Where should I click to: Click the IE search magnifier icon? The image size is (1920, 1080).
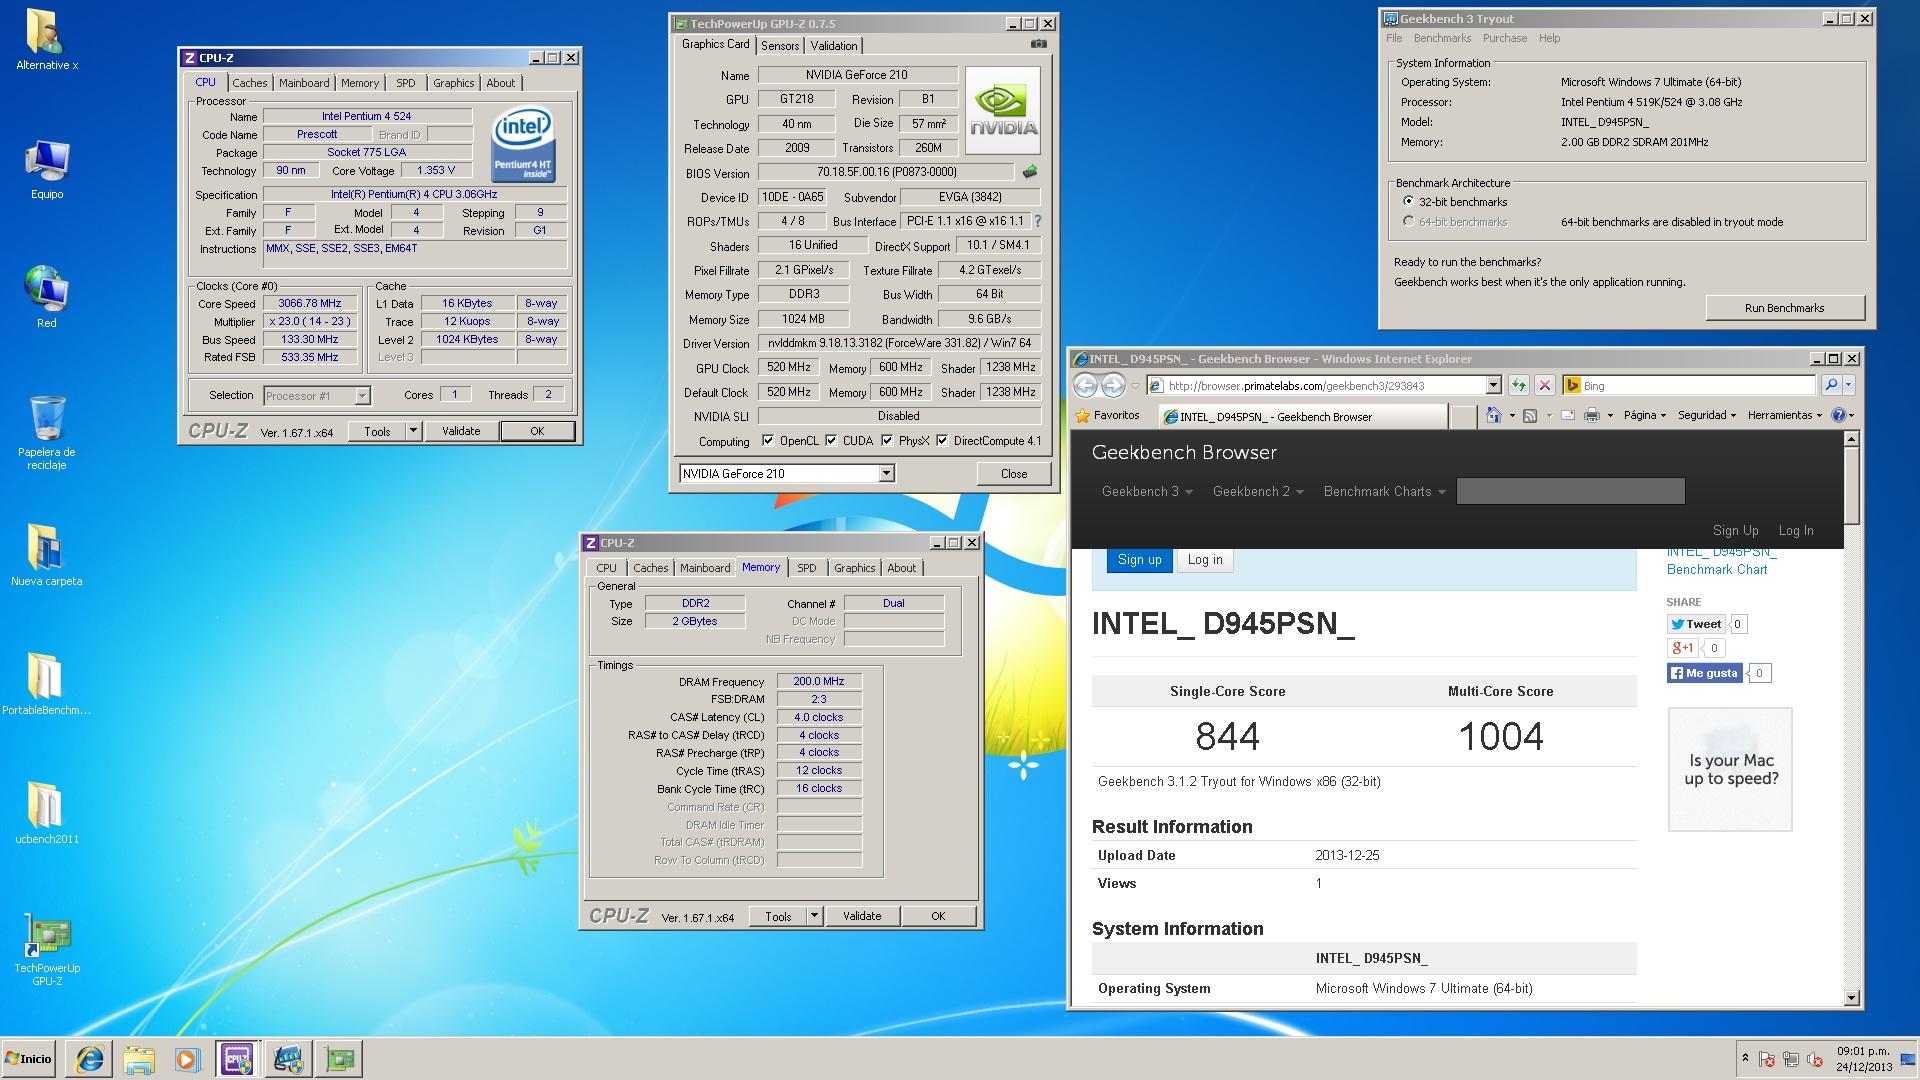coord(1830,385)
